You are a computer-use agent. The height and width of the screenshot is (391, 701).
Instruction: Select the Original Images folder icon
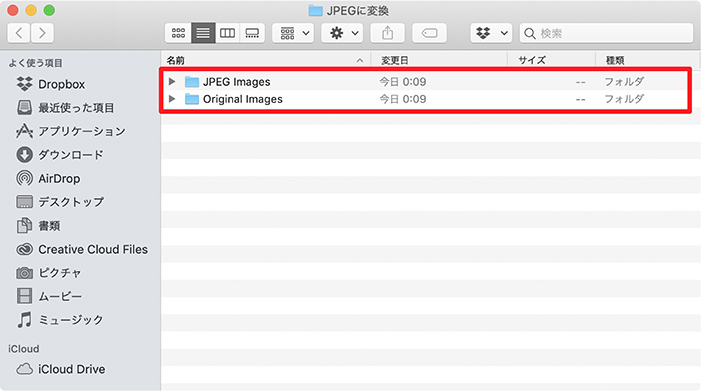coord(192,99)
